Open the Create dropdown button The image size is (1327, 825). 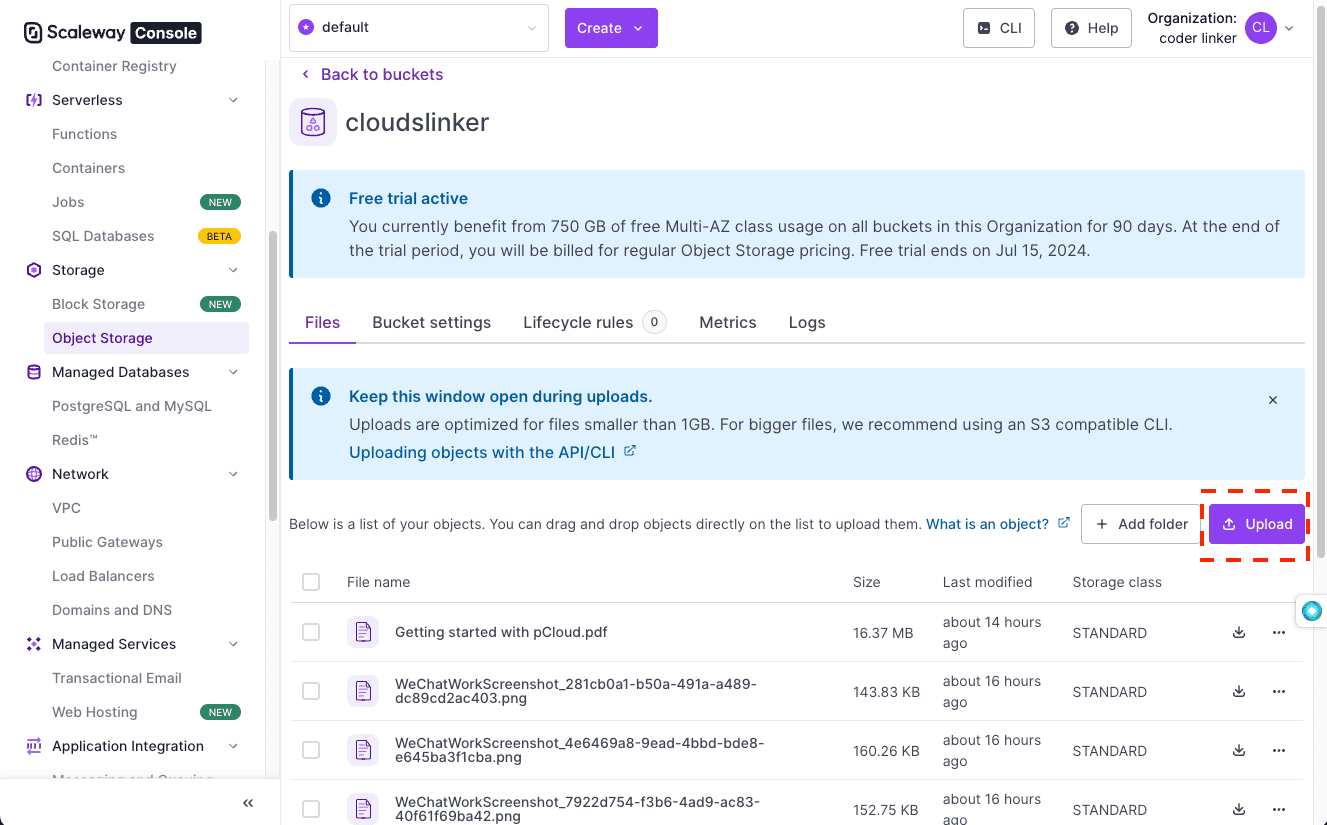[611, 28]
